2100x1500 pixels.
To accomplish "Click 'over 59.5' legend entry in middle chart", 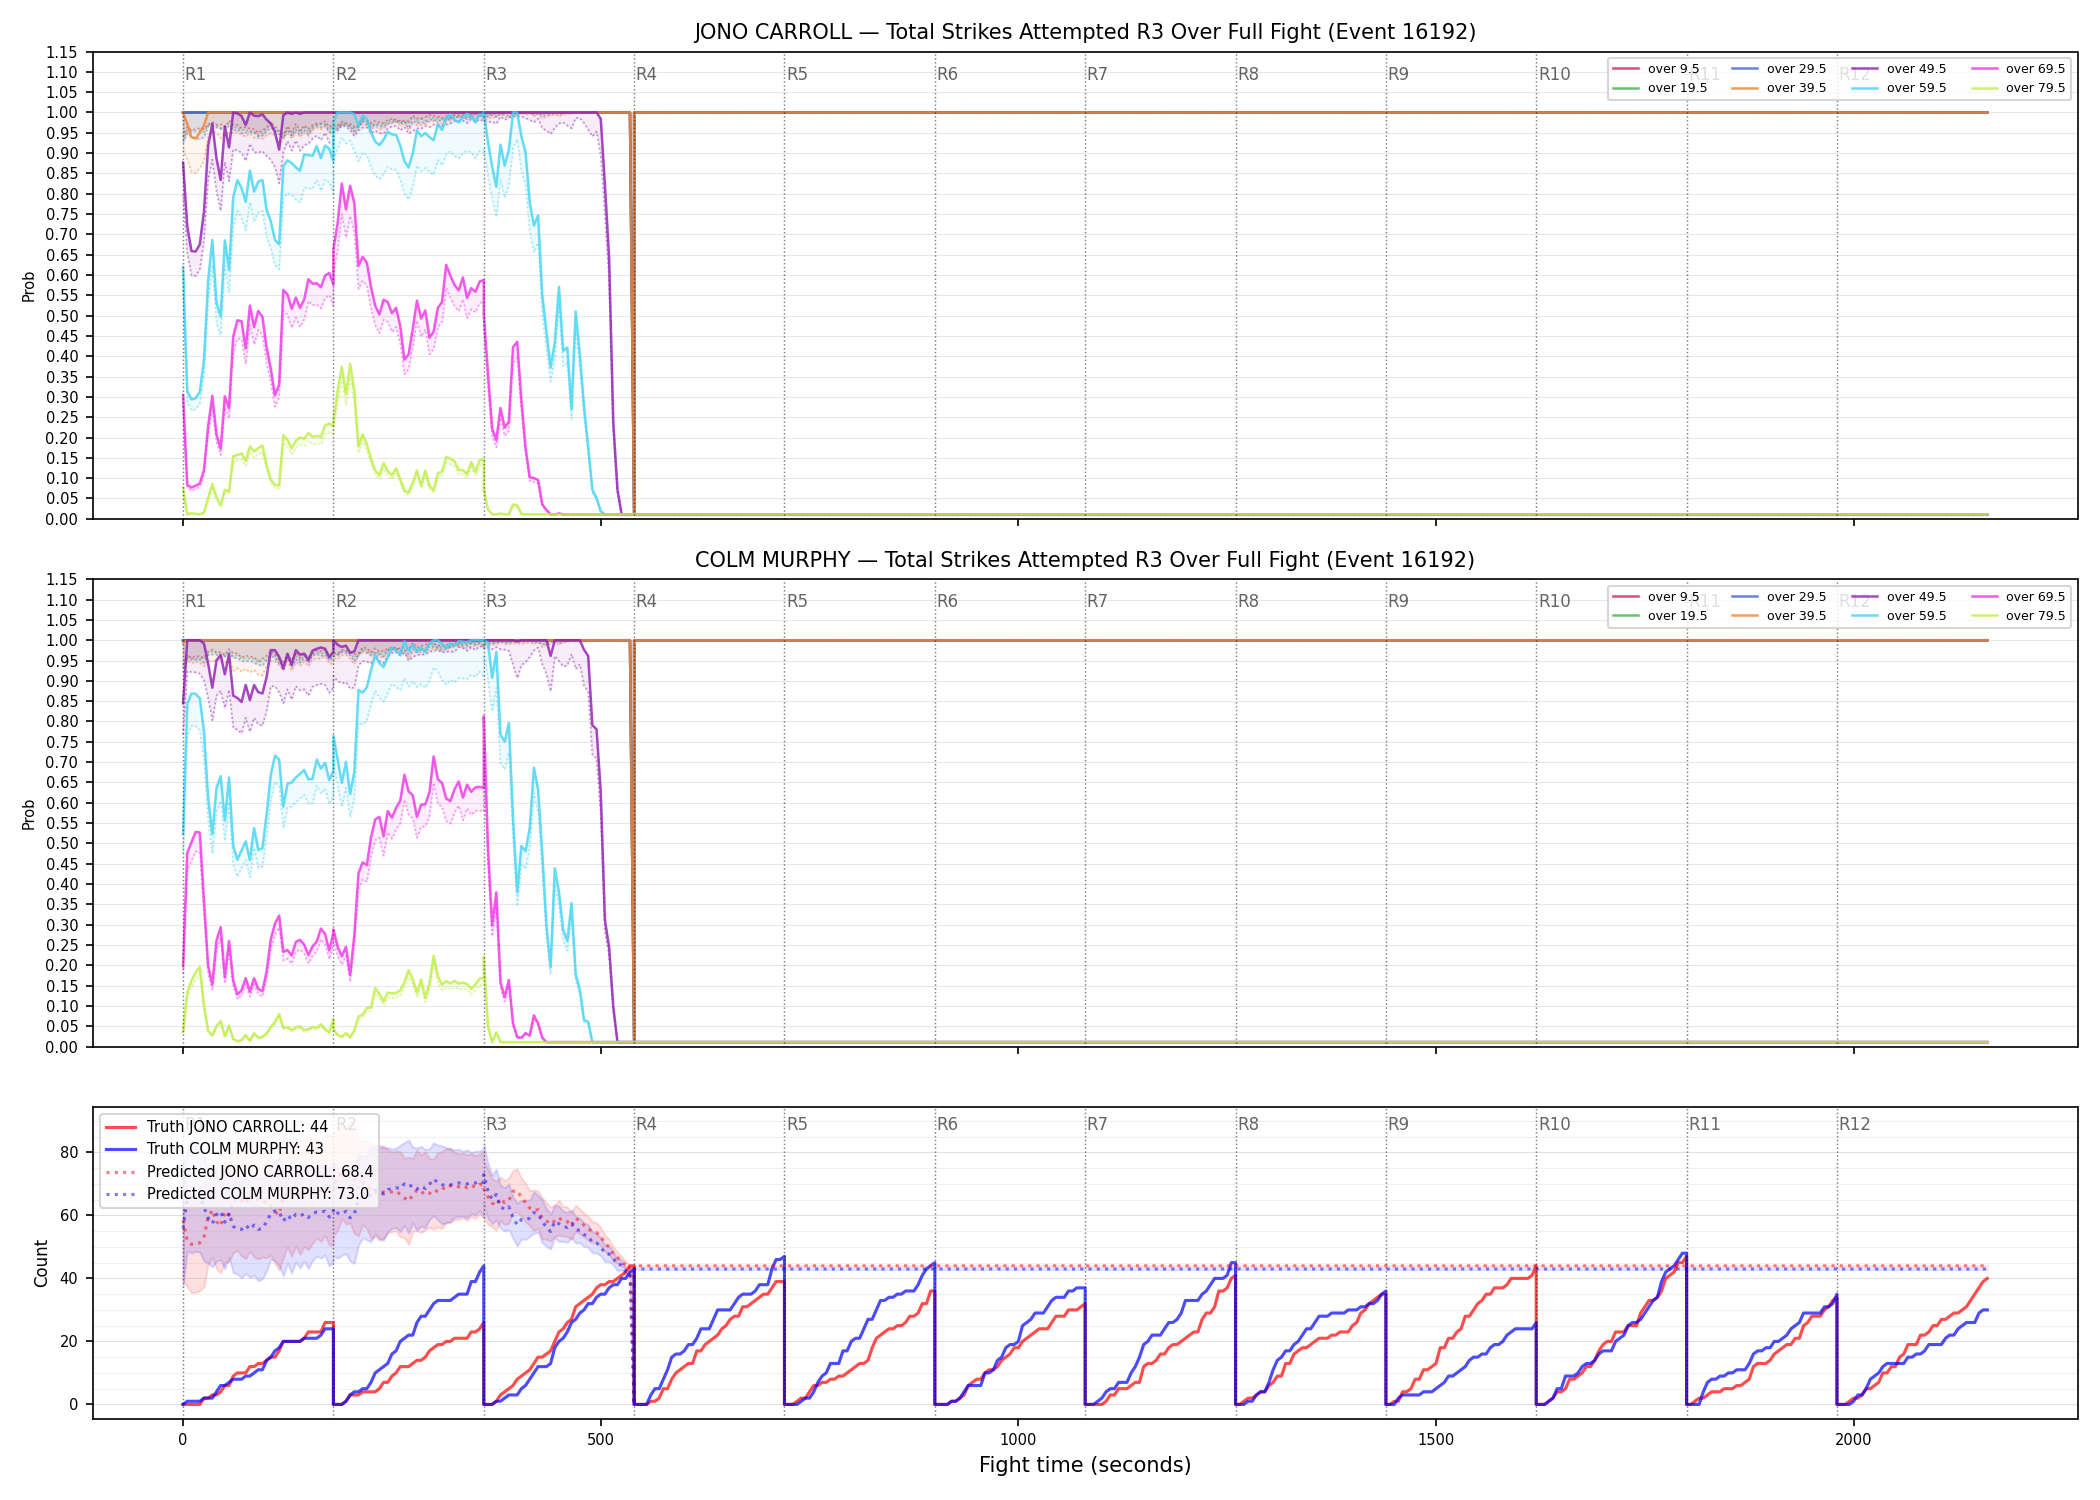I will click(x=1899, y=616).
